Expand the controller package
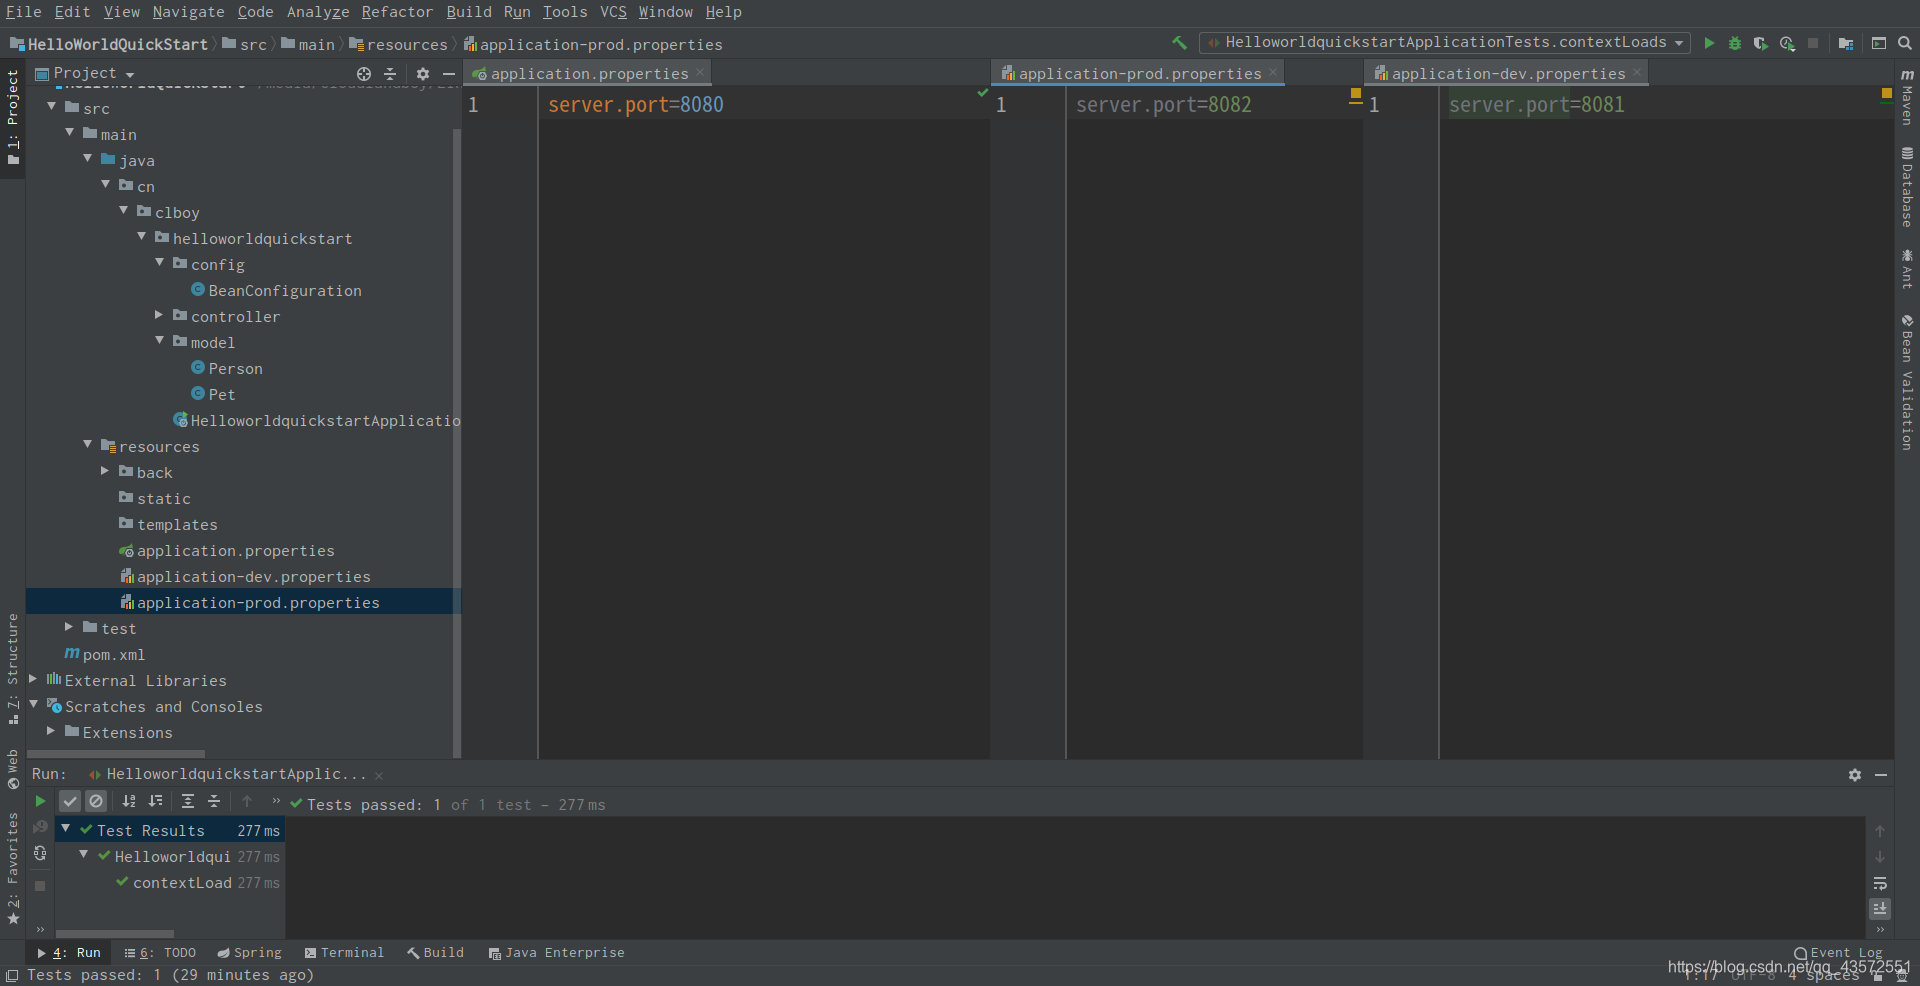 (159, 315)
